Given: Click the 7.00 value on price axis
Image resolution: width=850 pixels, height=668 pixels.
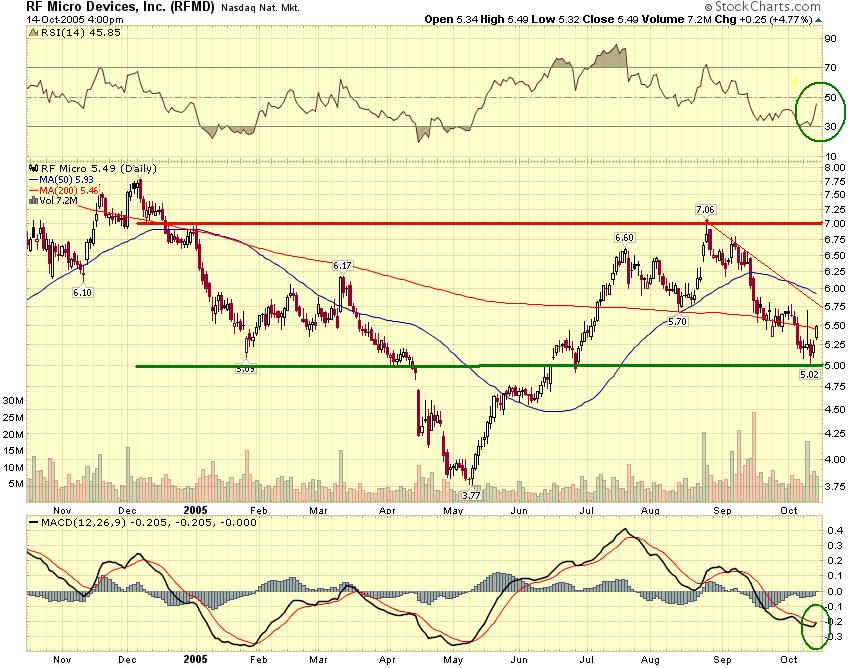Looking at the screenshot, I should pyautogui.click(x=835, y=223).
